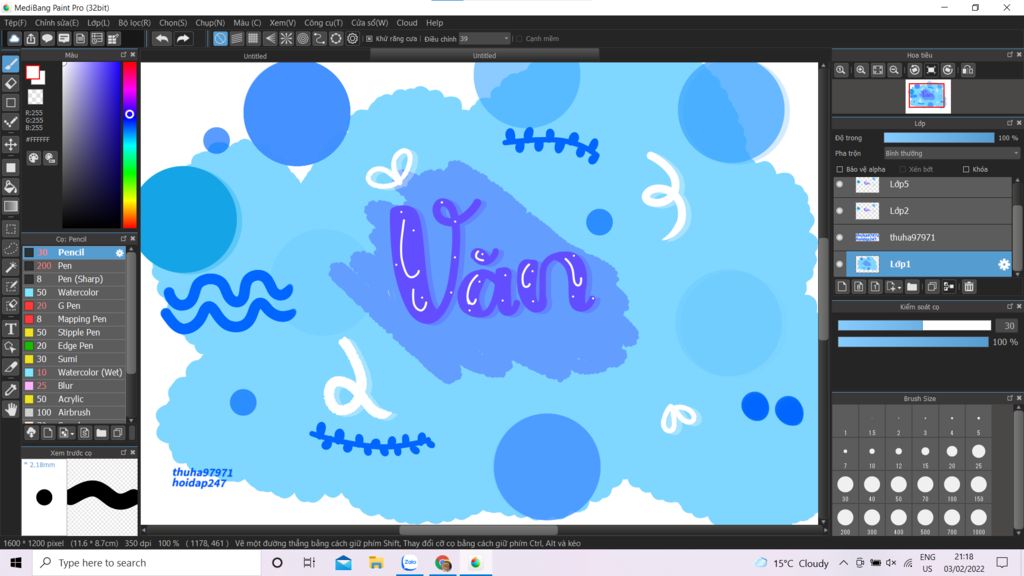Screen dimensions: 1024x576
Task: Enable grid (crisscross) snap guide
Action: (253, 39)
